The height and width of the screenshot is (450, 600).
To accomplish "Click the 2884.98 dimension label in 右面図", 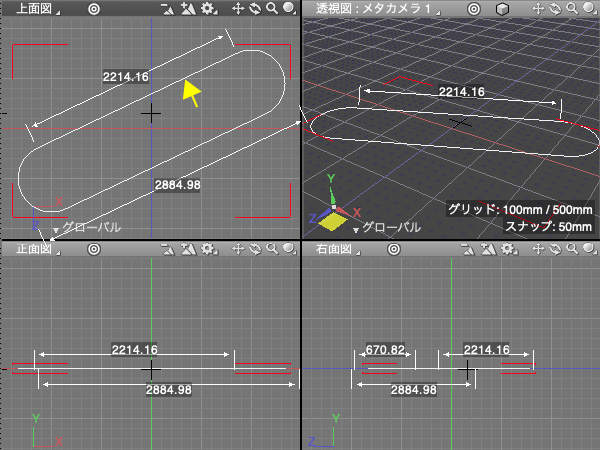I will pos(414,390).
